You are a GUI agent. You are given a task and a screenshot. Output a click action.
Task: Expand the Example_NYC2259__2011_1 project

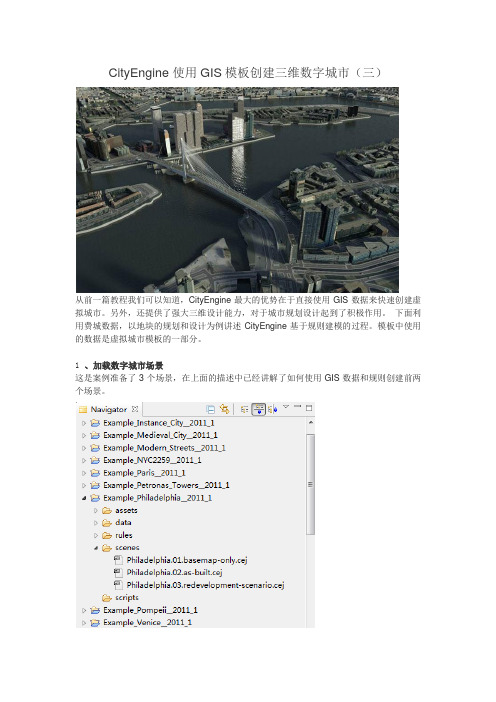pyautogui.click(x=84, y=460)
